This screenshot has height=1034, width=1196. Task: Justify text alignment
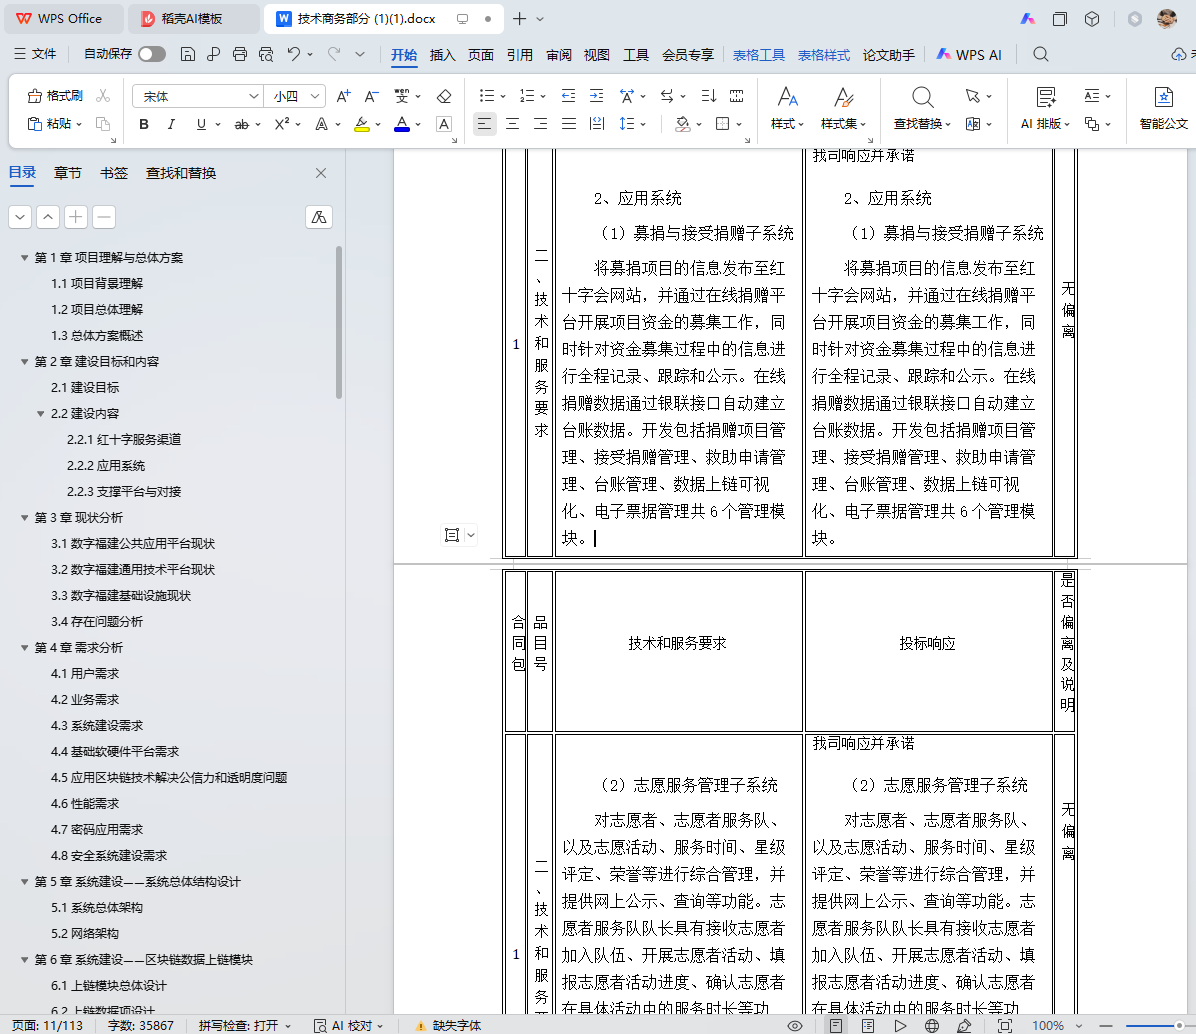569,124
